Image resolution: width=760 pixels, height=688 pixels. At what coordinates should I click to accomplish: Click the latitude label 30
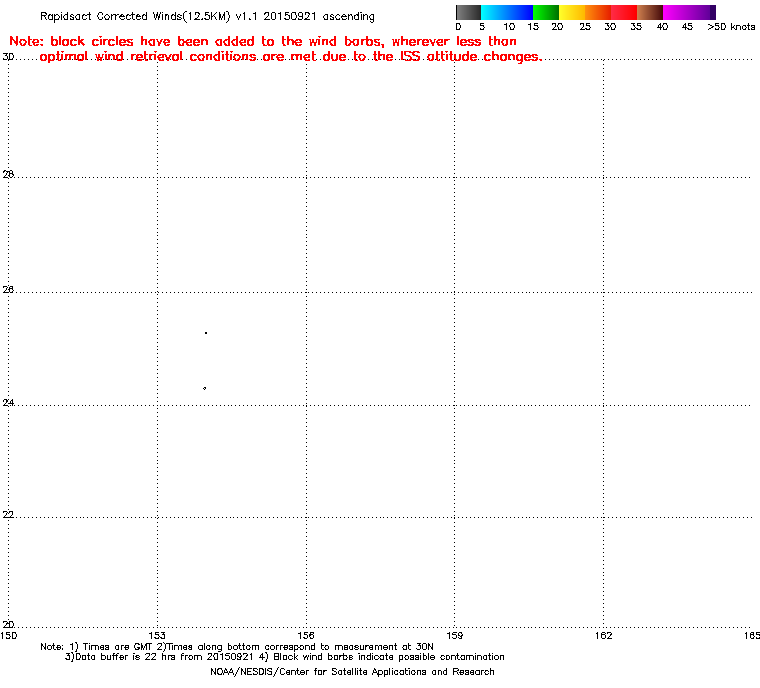click(8, 57)
